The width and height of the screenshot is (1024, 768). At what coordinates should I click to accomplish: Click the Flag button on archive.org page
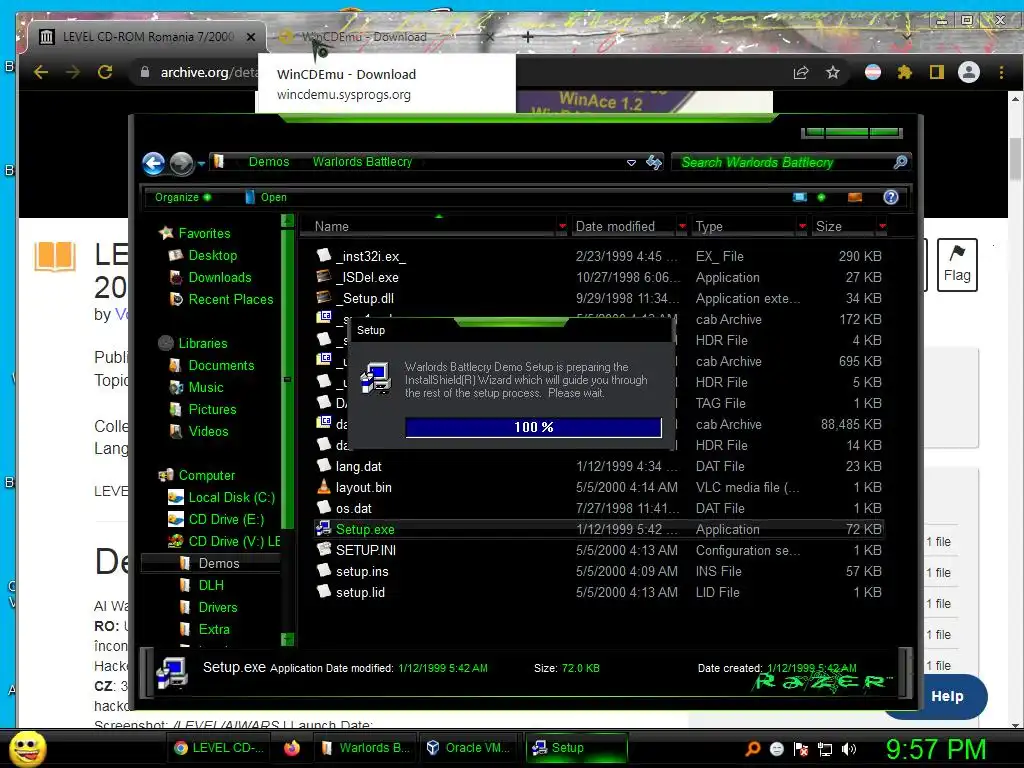tap(957, 264)
